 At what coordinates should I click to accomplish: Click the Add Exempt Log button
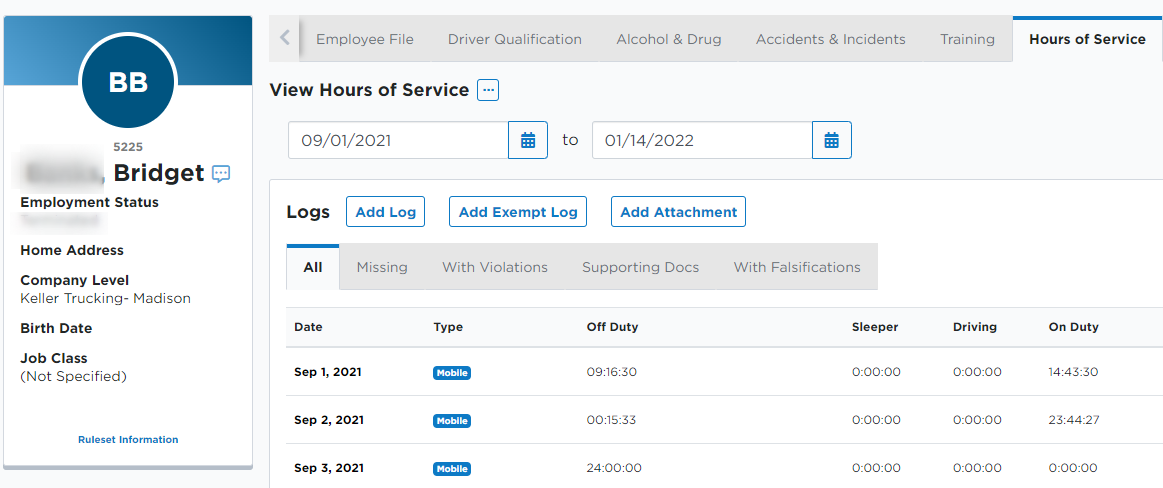pyautogui.click(x=518, y=212)
